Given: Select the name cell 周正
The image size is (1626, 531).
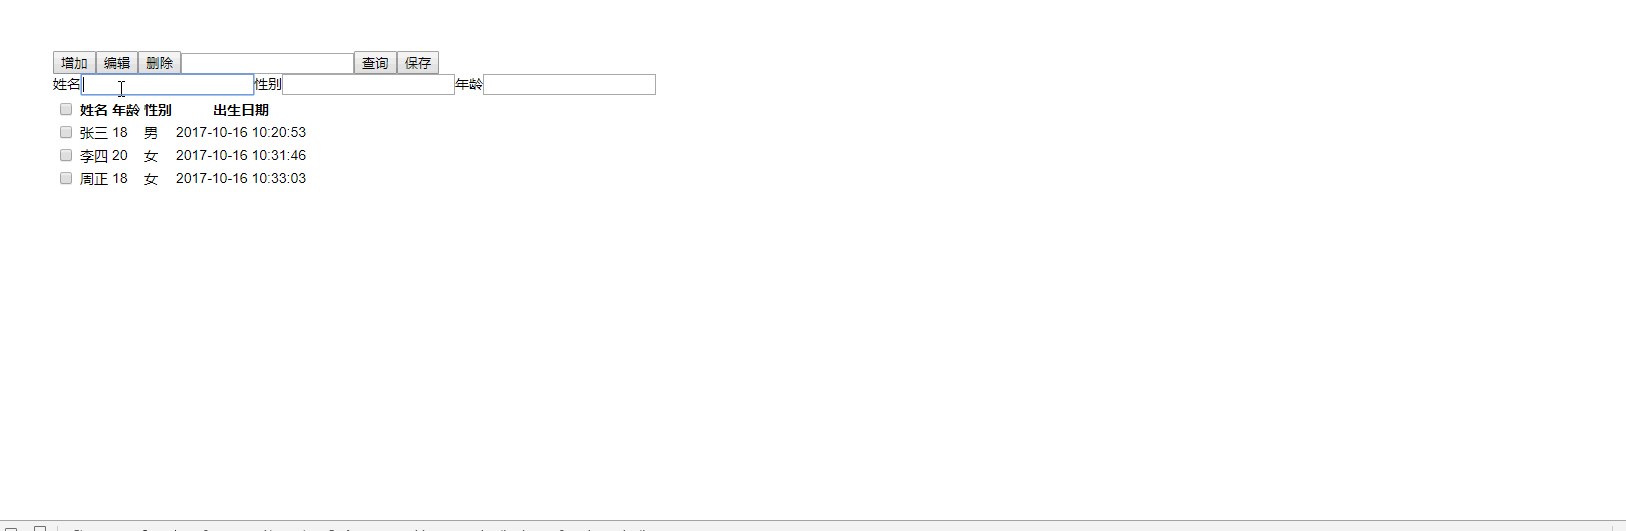Looking at the screenshot, I should pos(94,179).
